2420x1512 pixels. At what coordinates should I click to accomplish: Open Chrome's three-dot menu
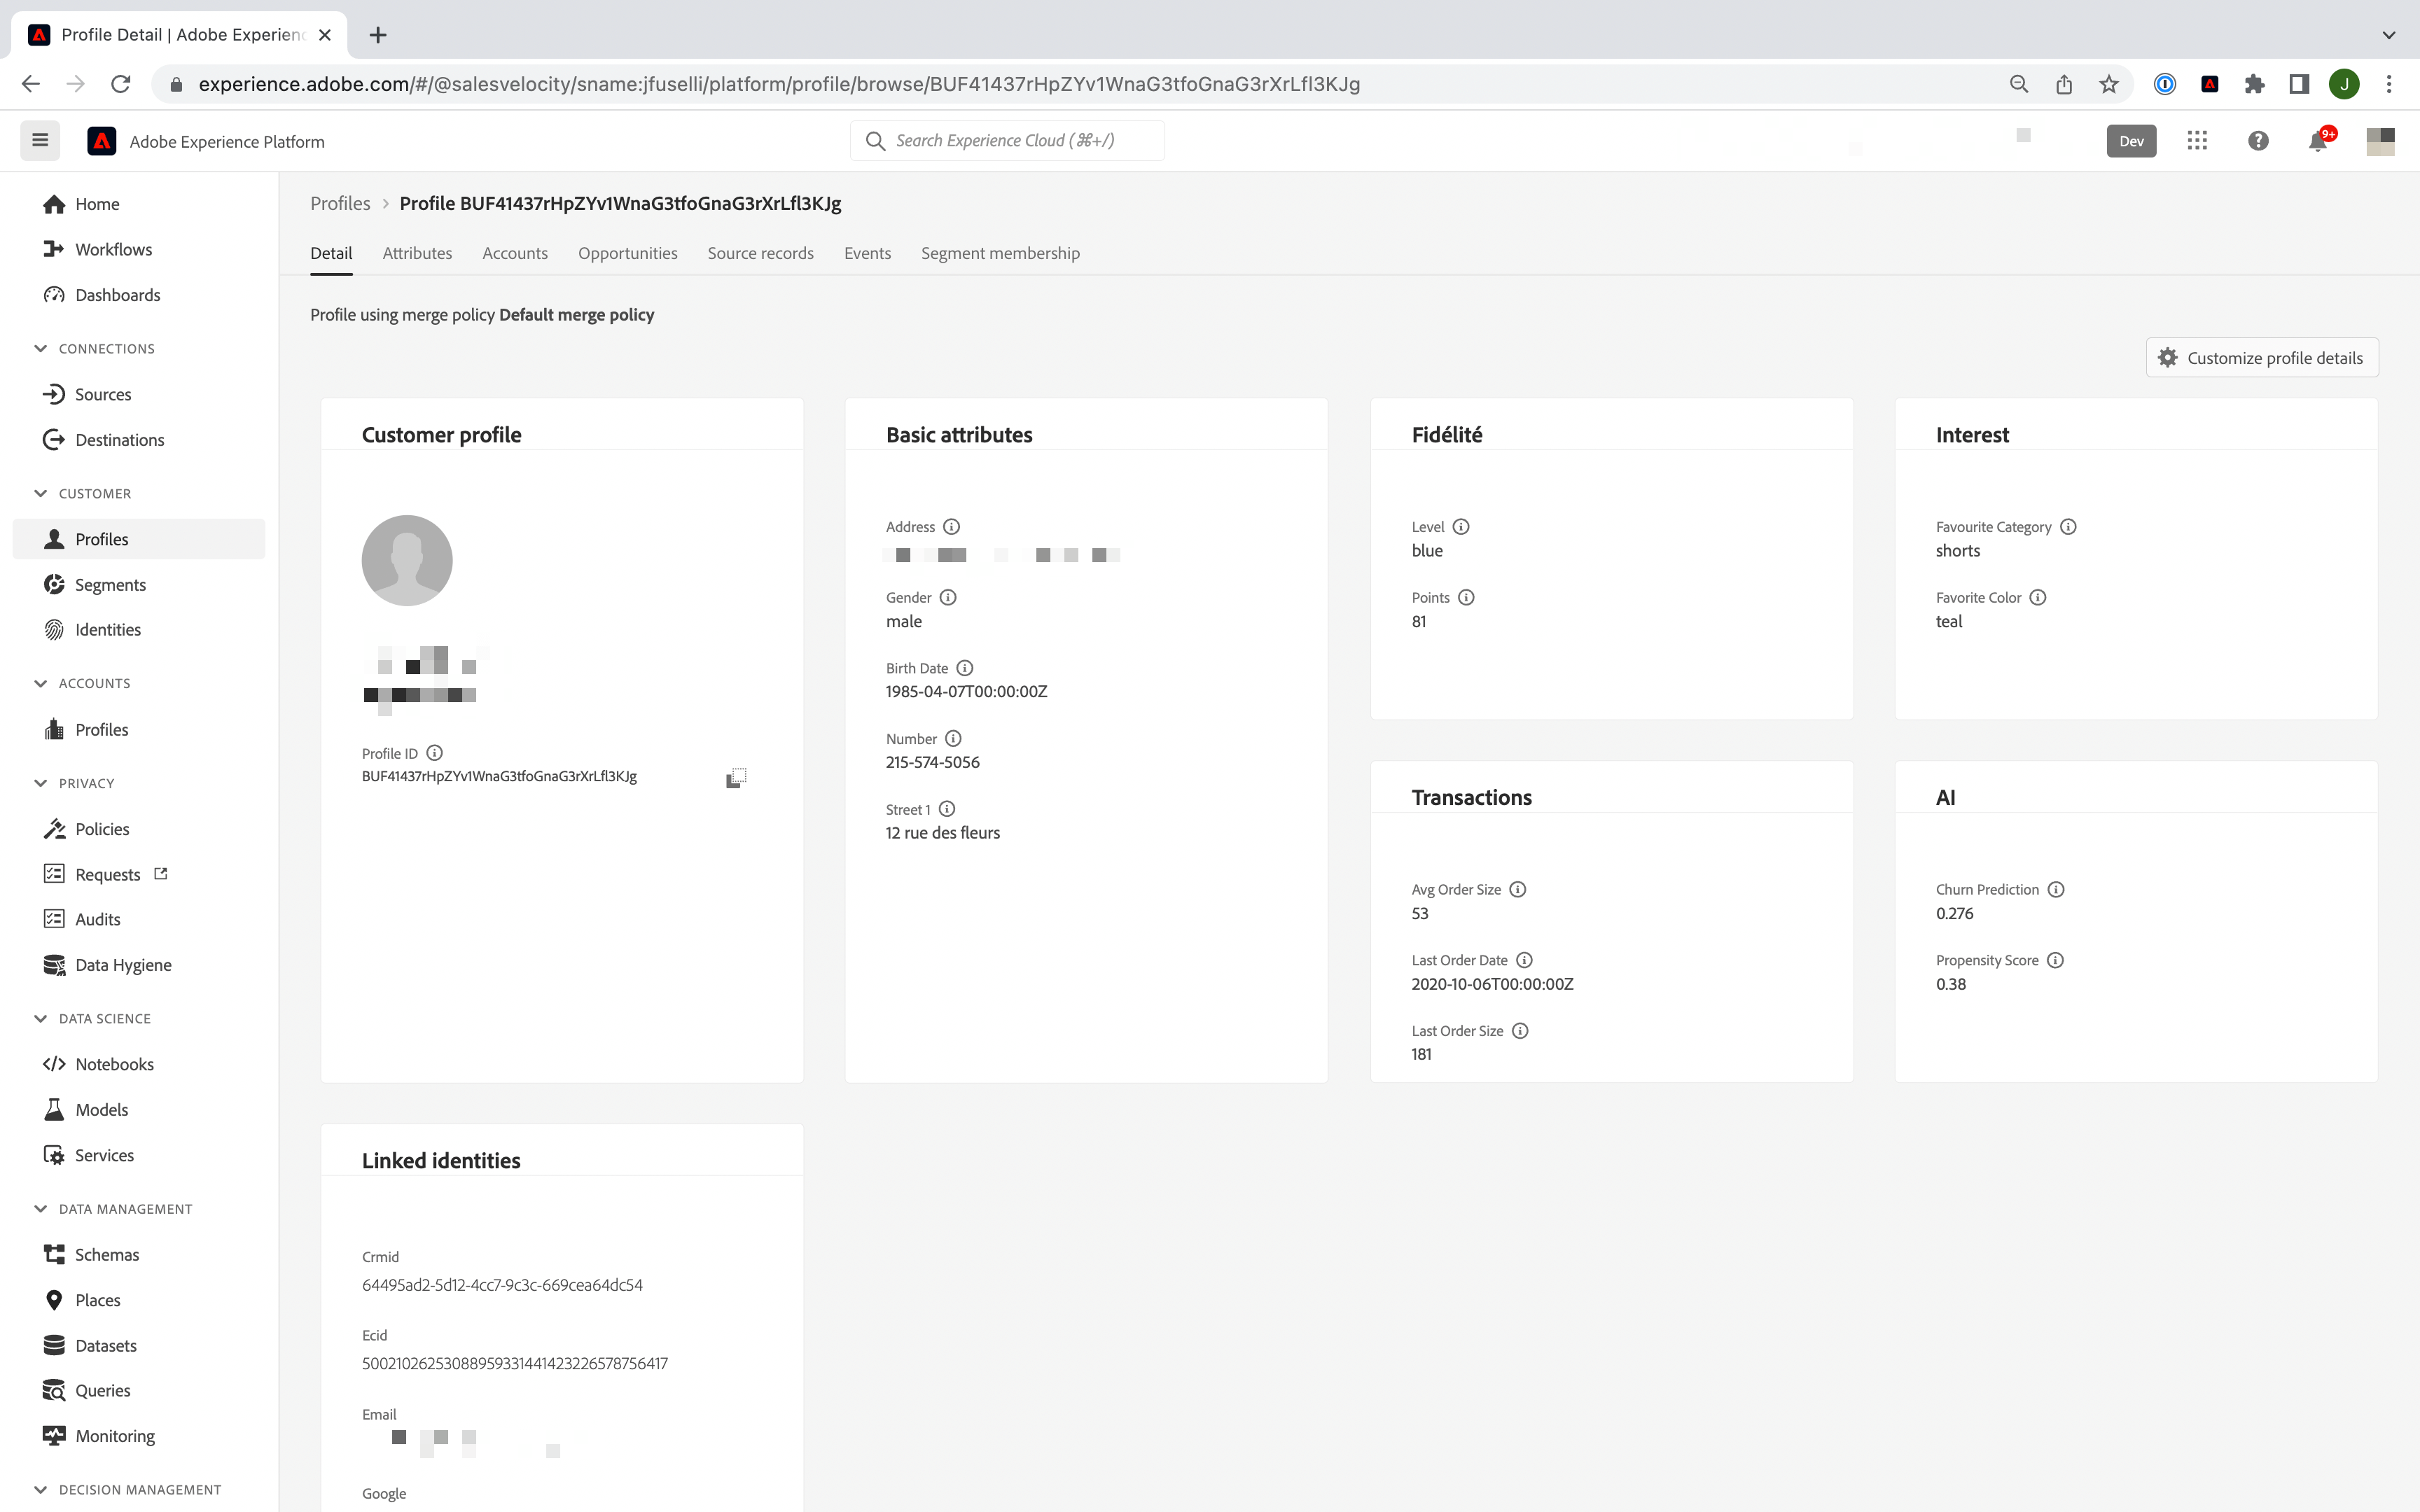[2389, 84]
